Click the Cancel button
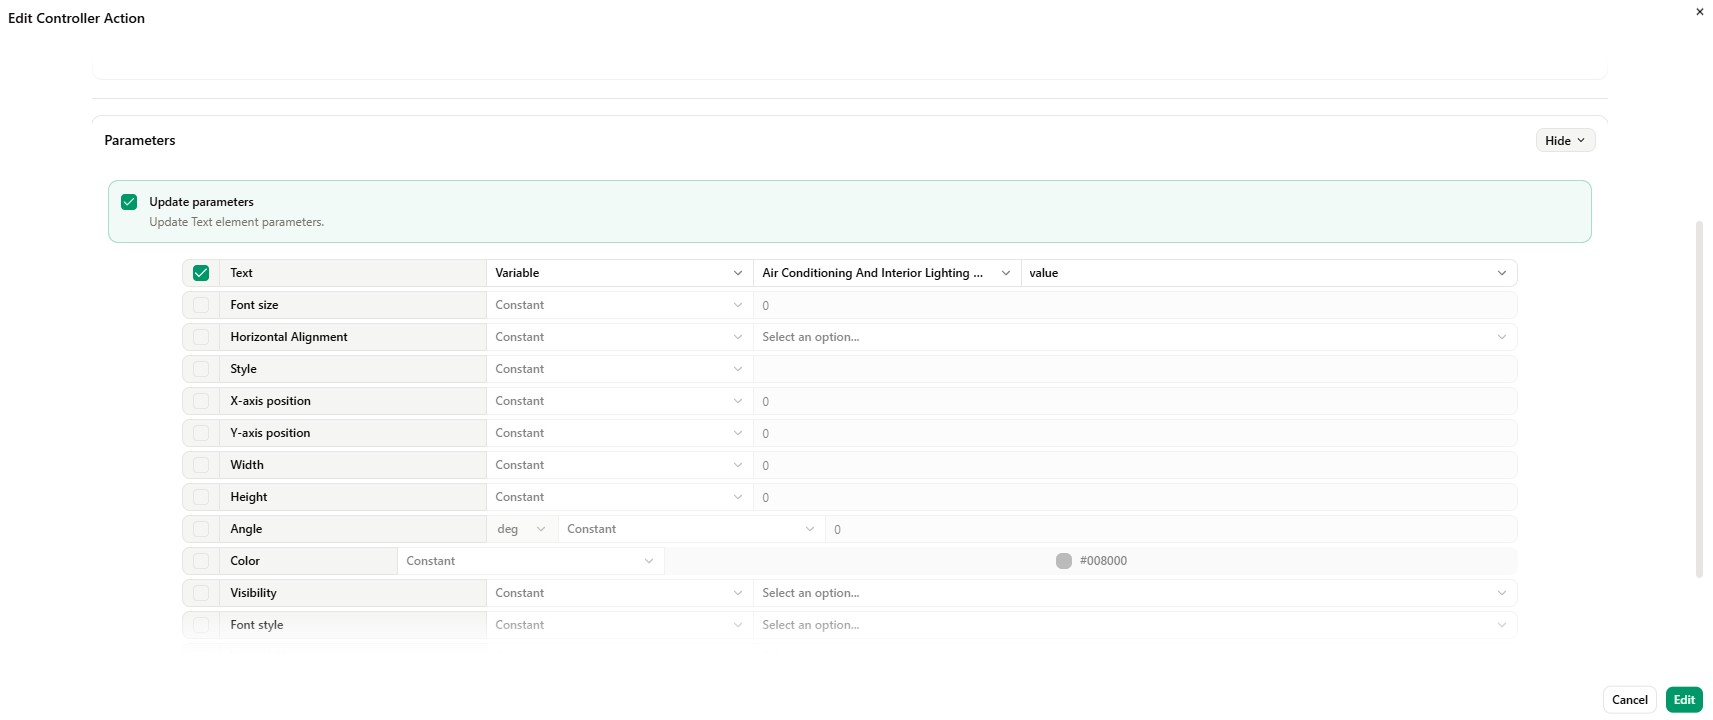The image size is (1713, 720). pos(1630,700)
